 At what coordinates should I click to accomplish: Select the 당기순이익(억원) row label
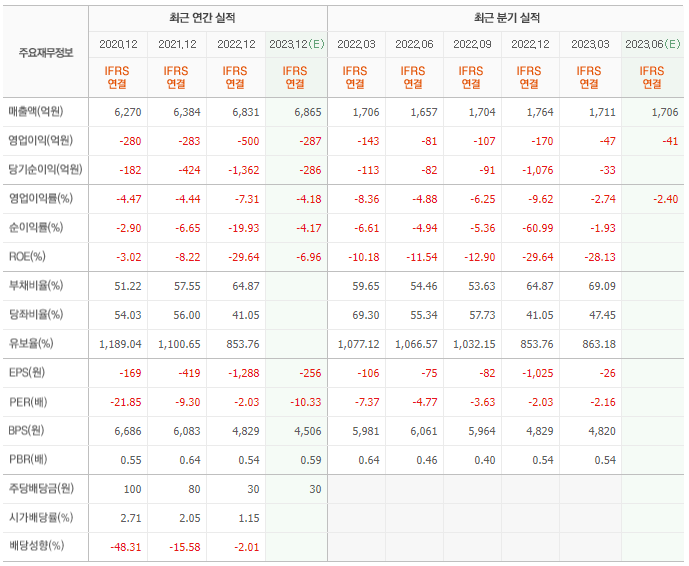(45, 170)
